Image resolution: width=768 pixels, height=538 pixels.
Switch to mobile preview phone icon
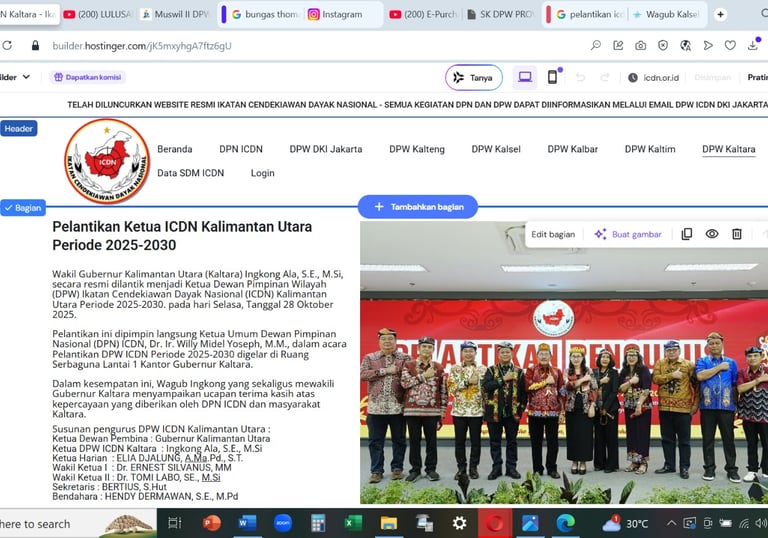(552, 77)
